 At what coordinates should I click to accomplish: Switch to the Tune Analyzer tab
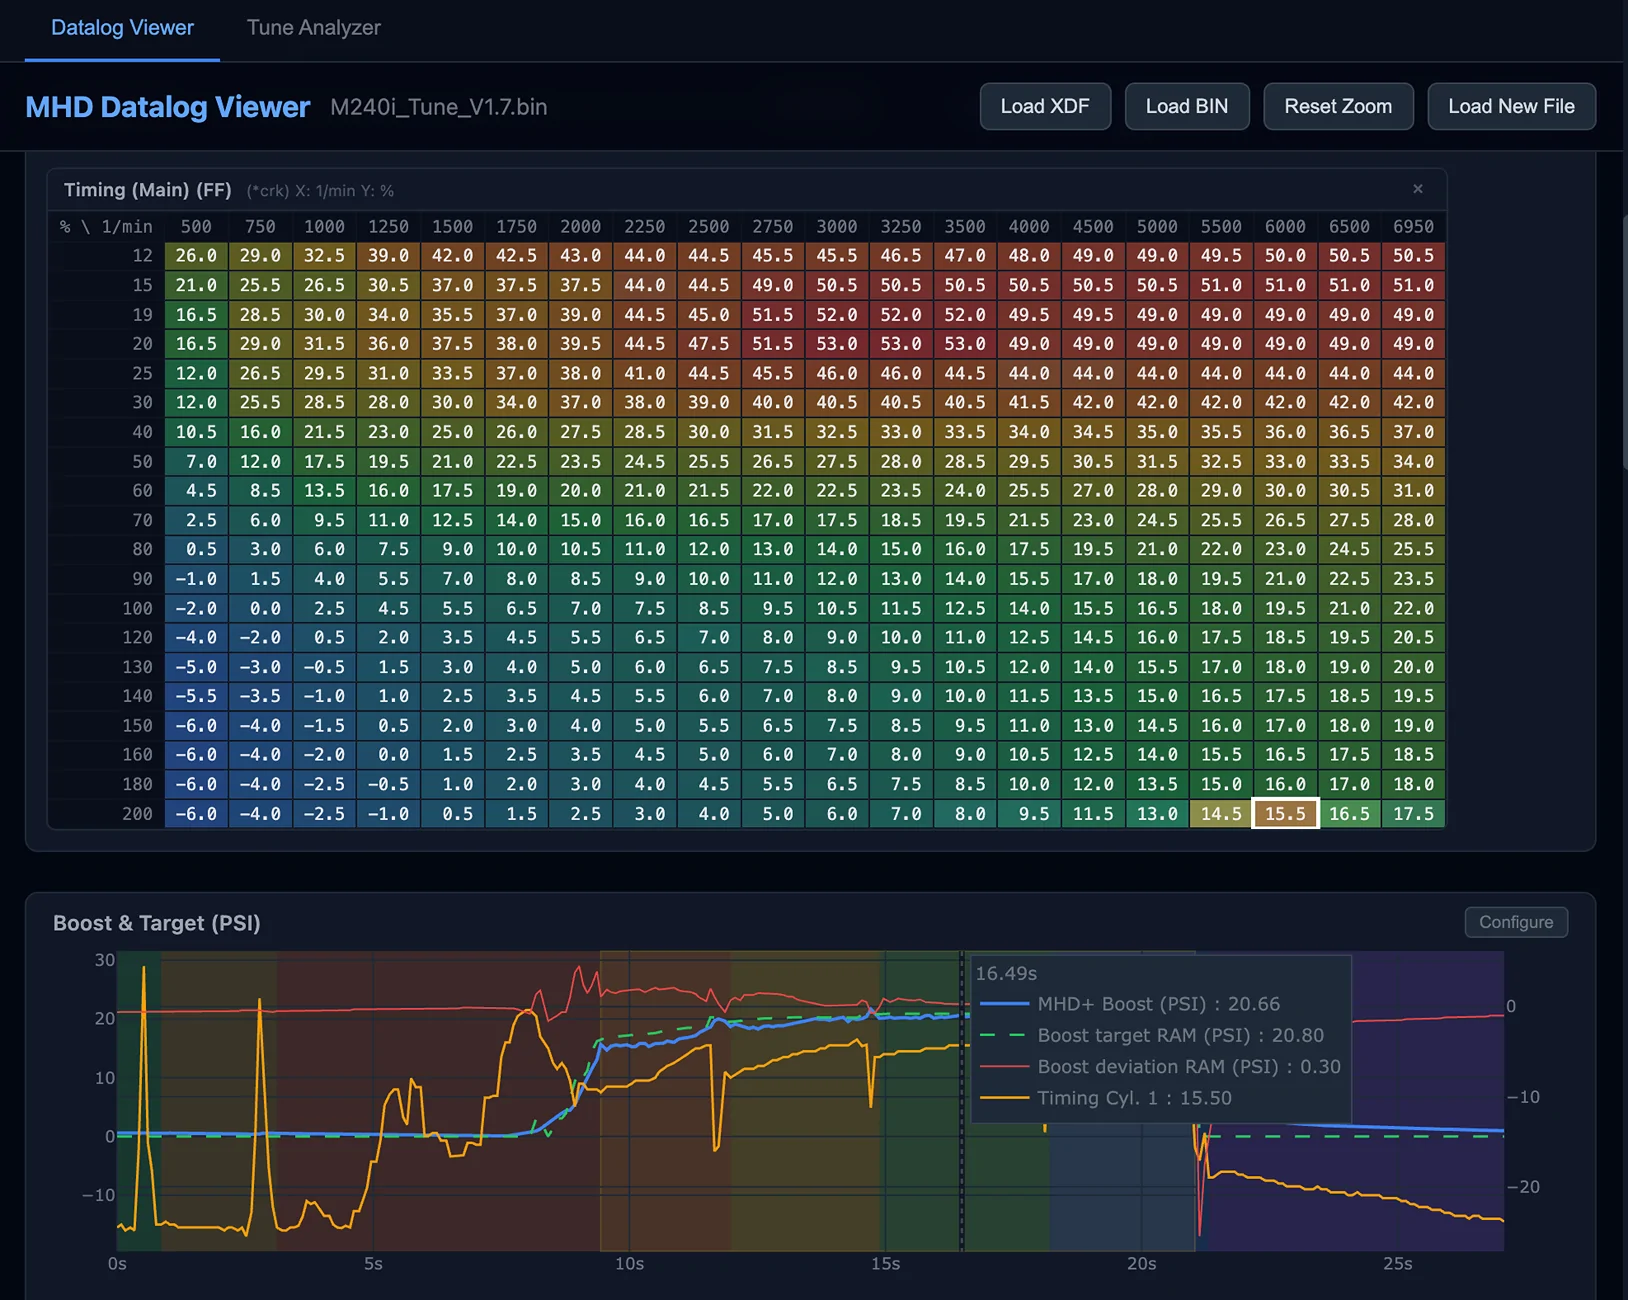click(x=313, y=28)
